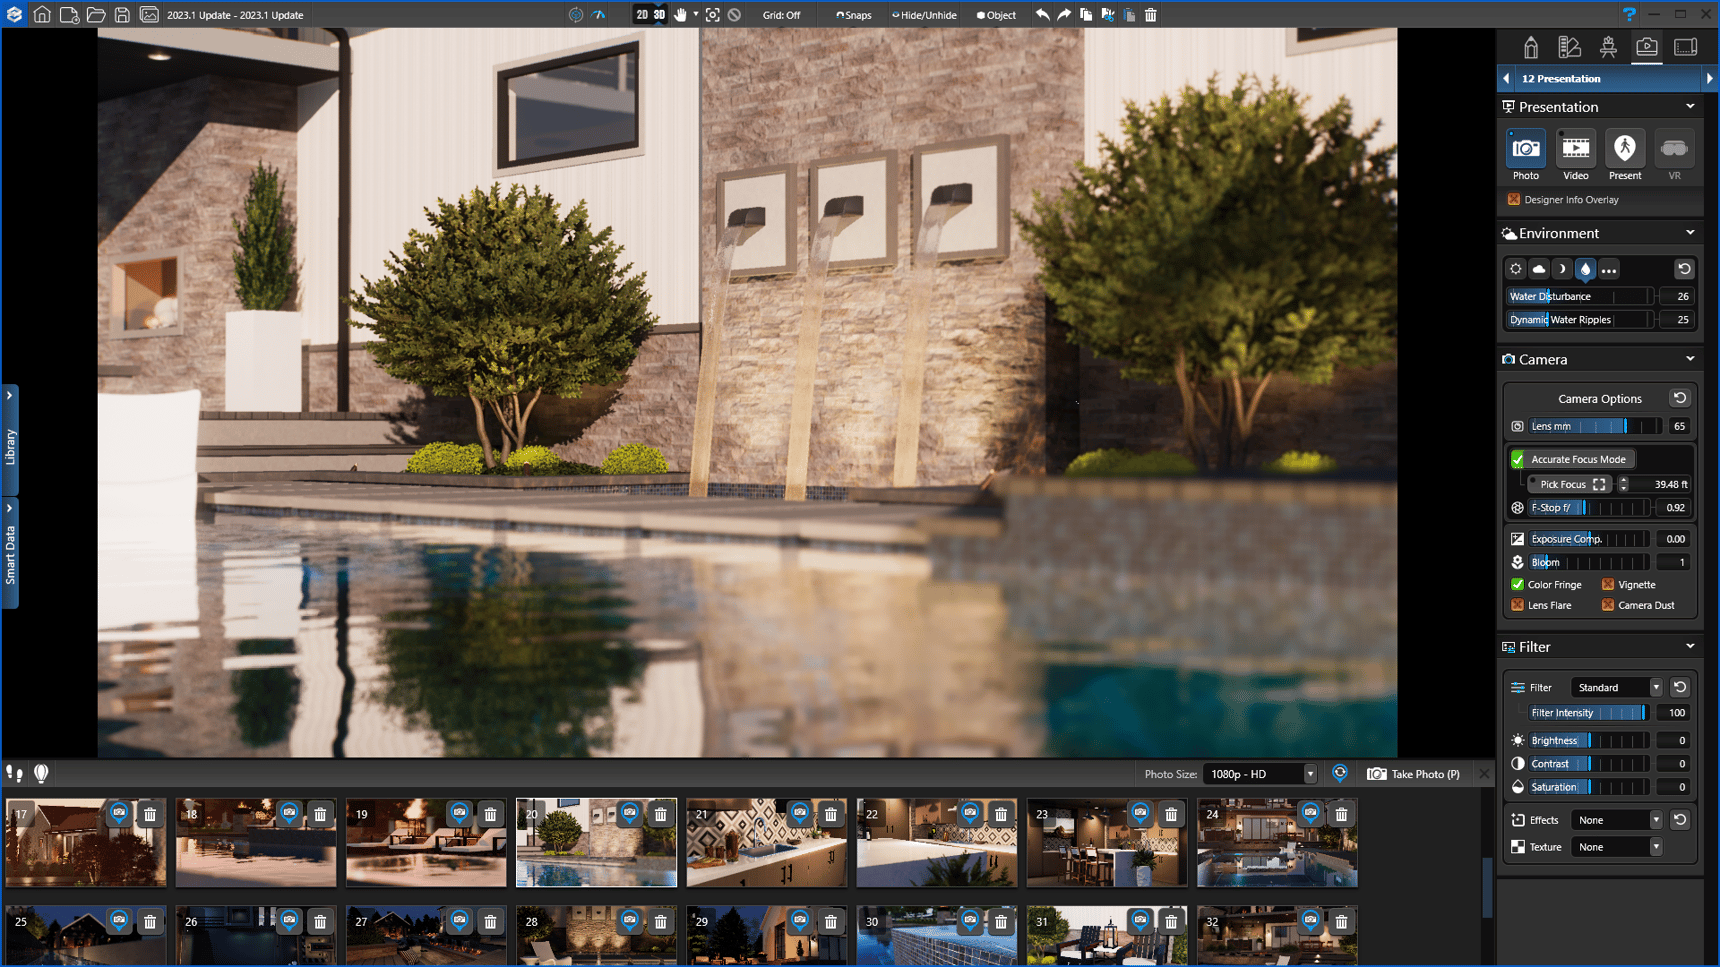Reset Camera Options with the reset icon
This screenshot has height=967, width=1720.
coord(1680,398)
